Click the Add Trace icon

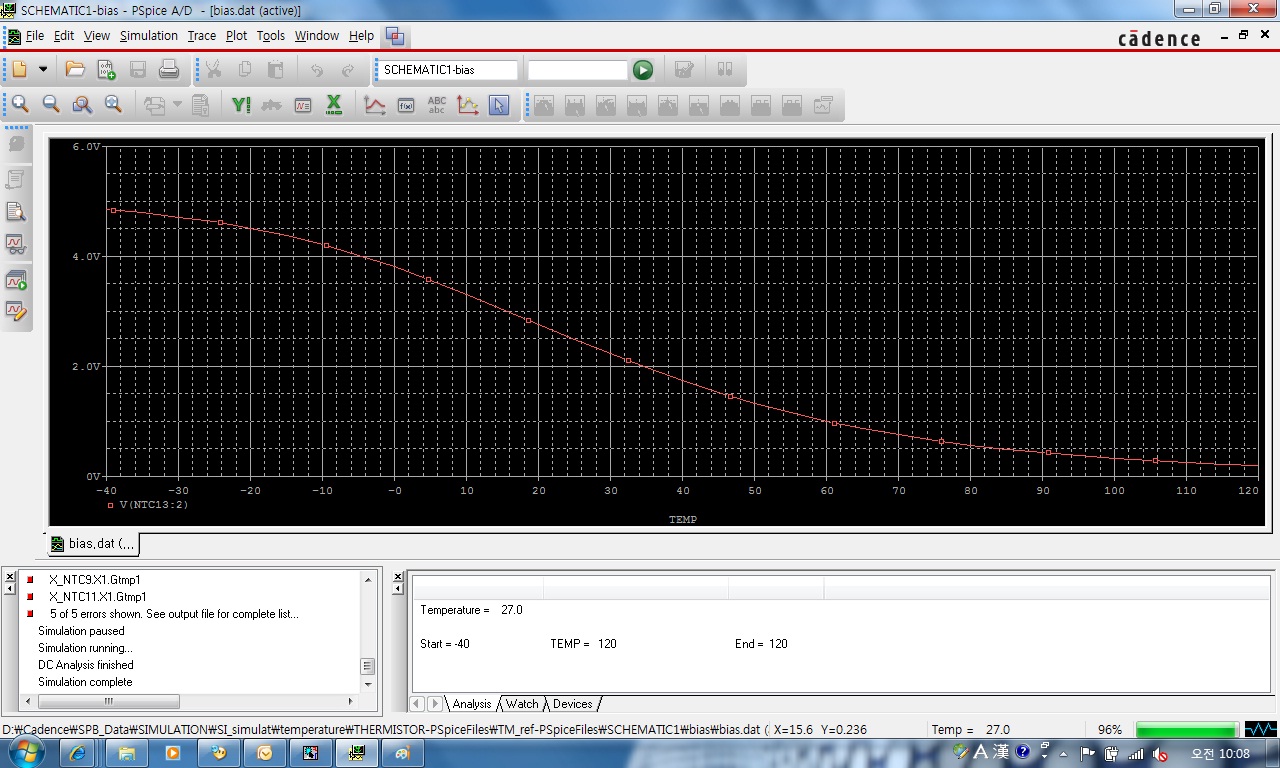pyautogui.click(x=375, y=104)
